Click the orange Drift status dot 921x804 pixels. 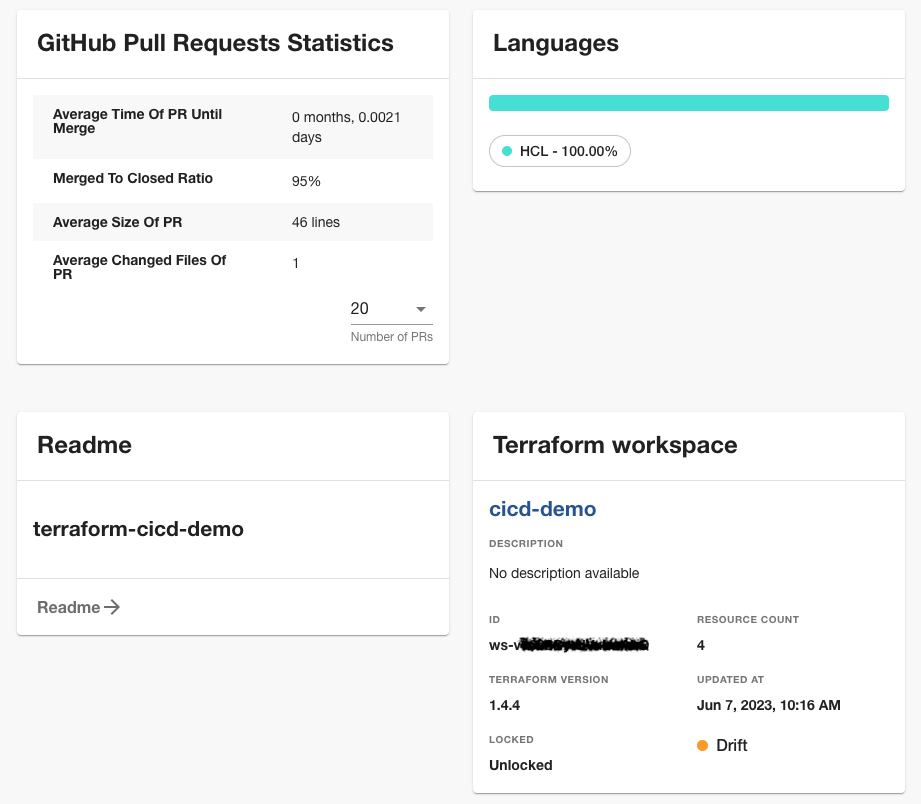(x=702, y=745)
